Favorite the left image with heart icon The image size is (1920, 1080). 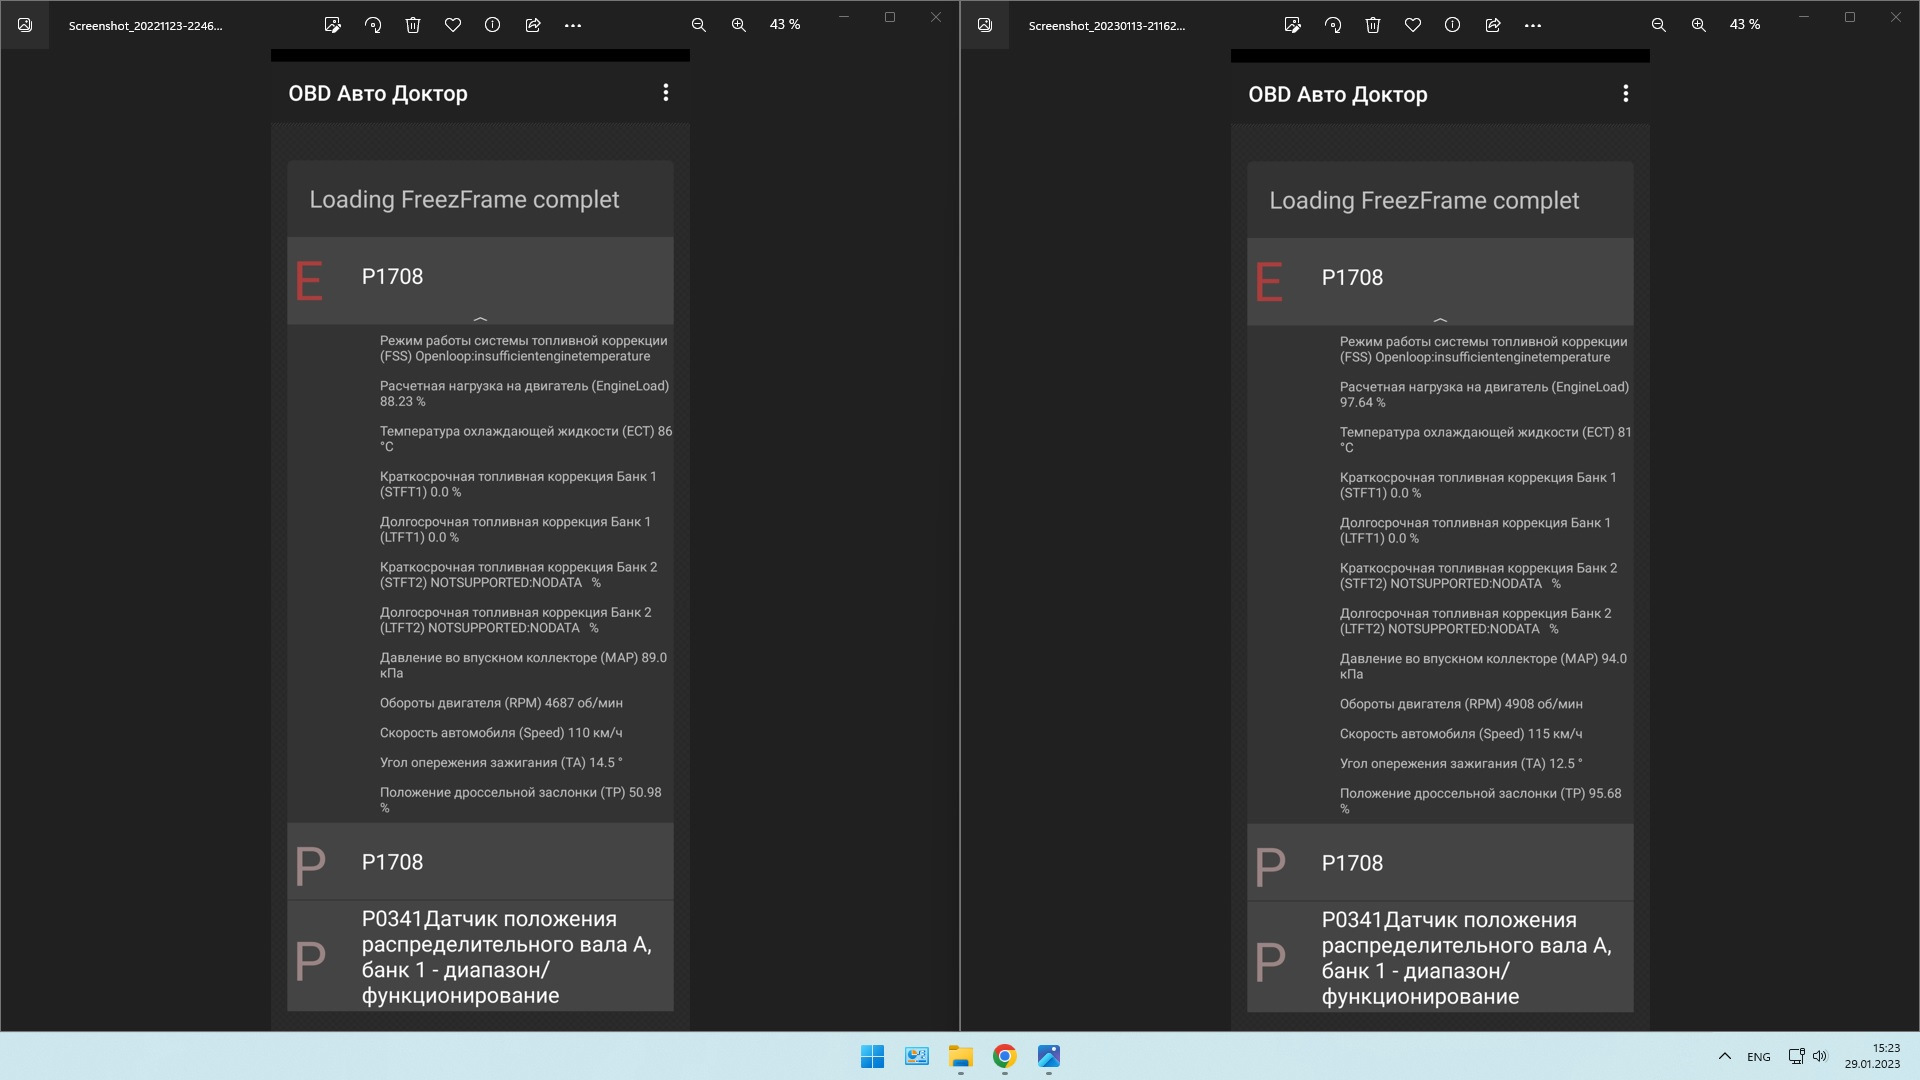click(453, 25)
